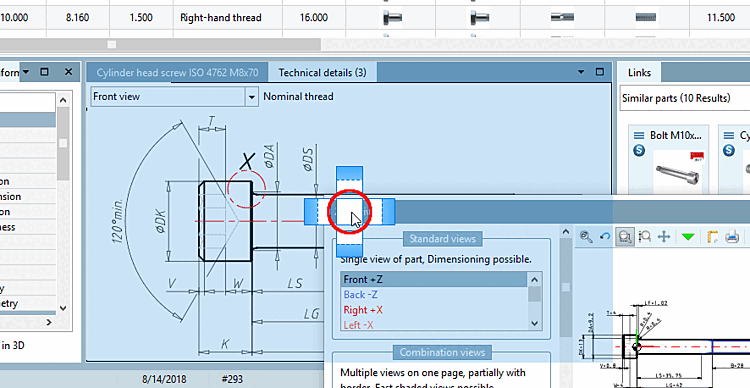Click the blue S badge under Bolt M10x
Image resolution: width=750 pixels, height=388 pixels.
coord(639,151)
